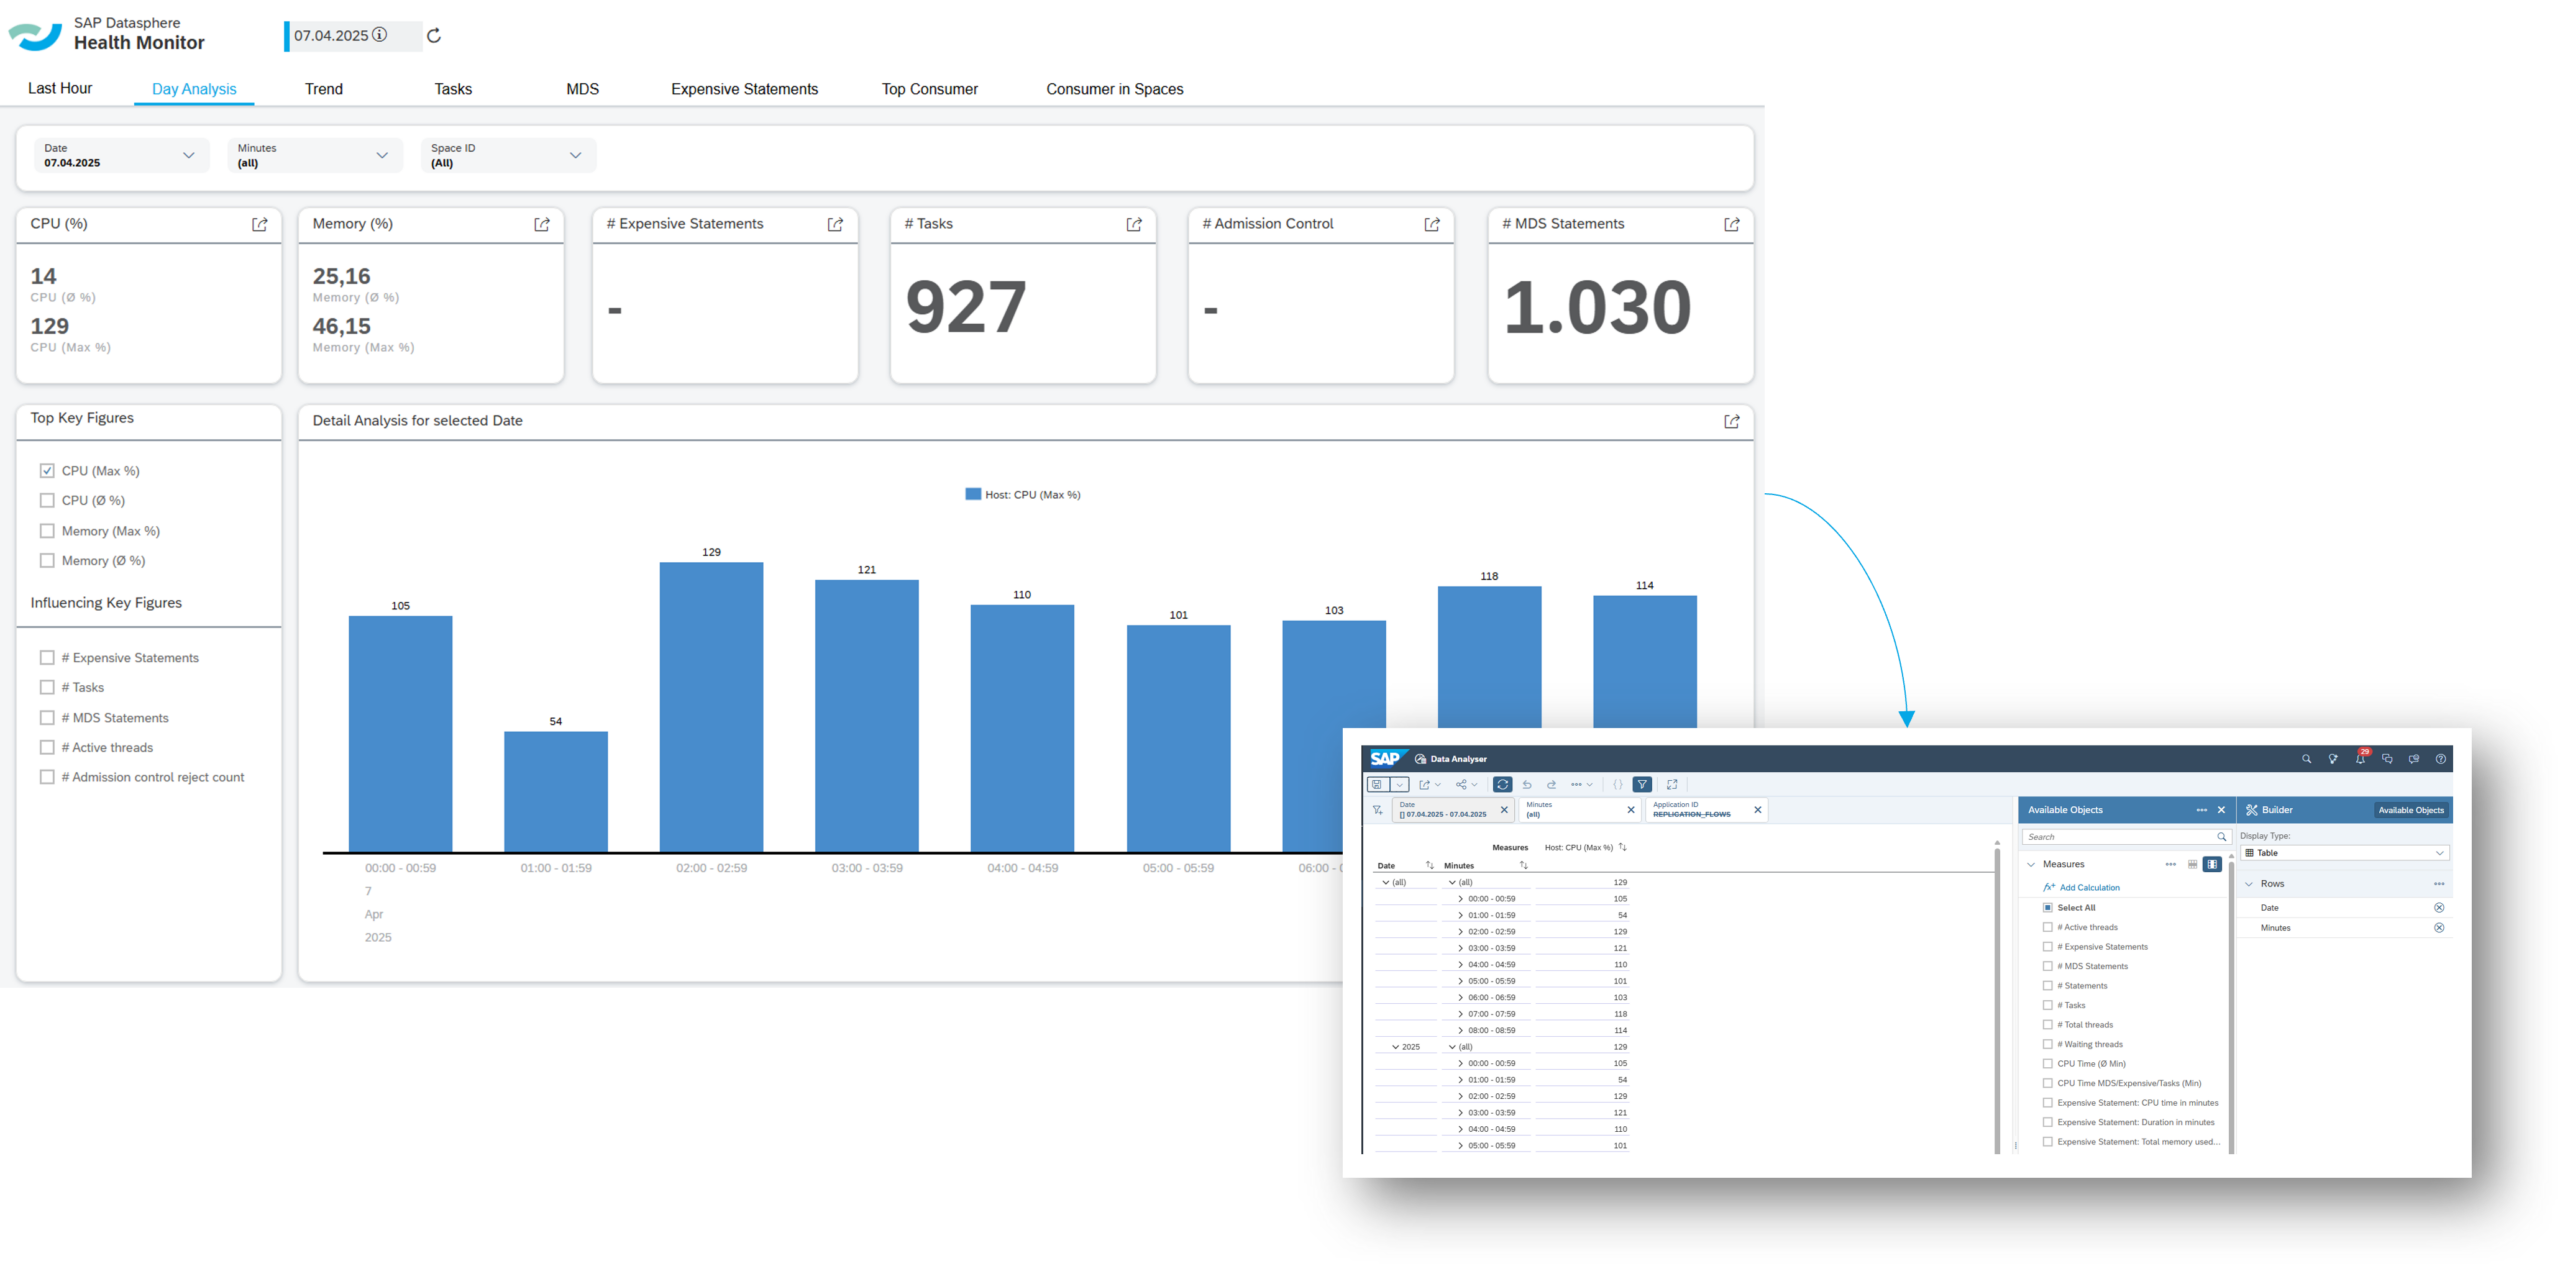Click the undo icon in Data Analyser toolbar

(x=1527, y=785)
